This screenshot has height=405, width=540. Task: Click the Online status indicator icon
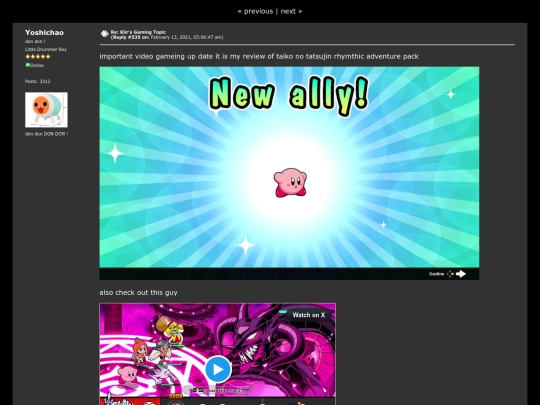[x=28, y=65]
